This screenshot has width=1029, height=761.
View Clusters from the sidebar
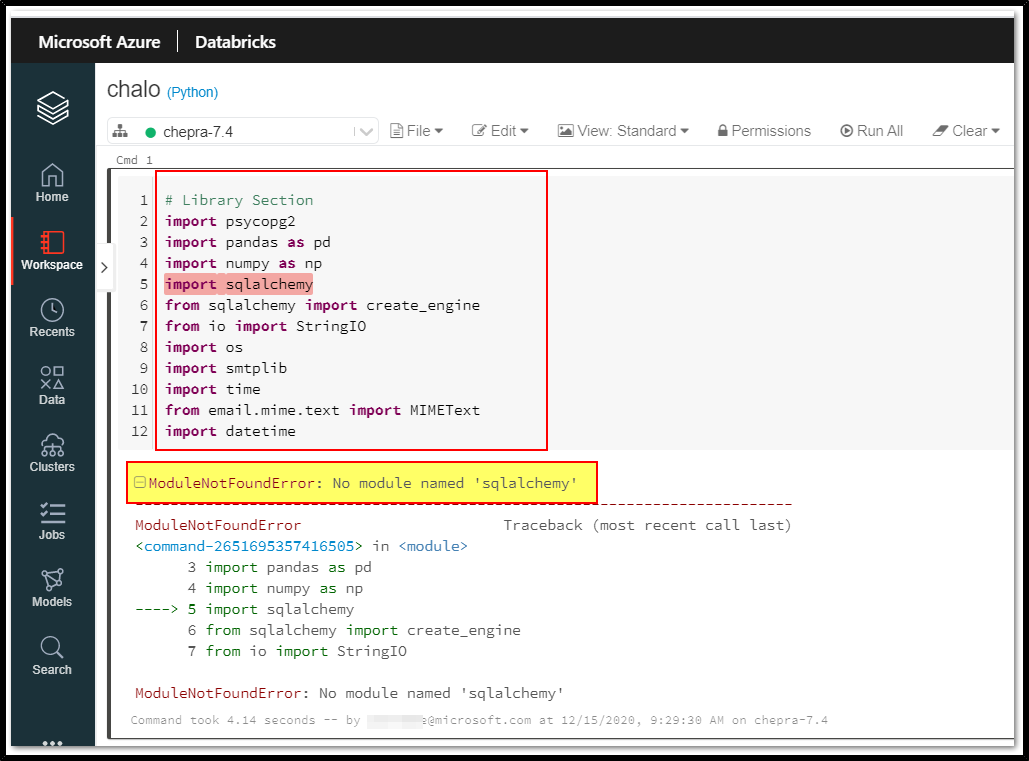tap(51, 452)
